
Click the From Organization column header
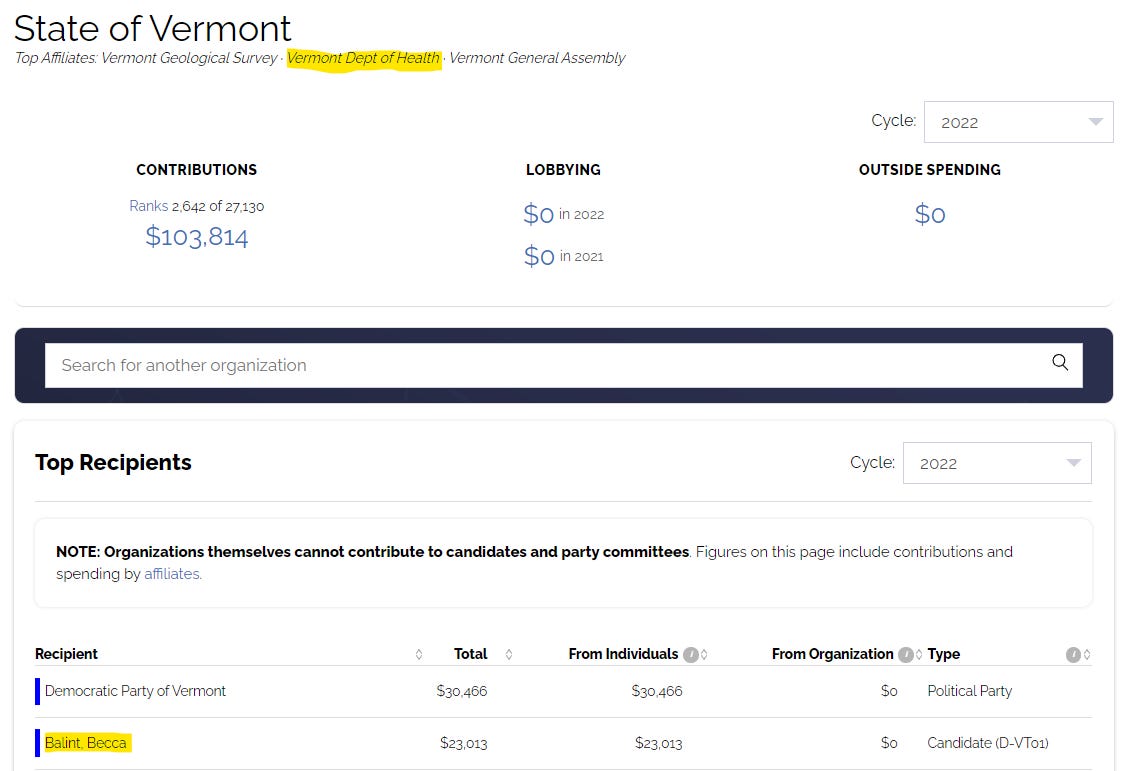click(832, 654)
